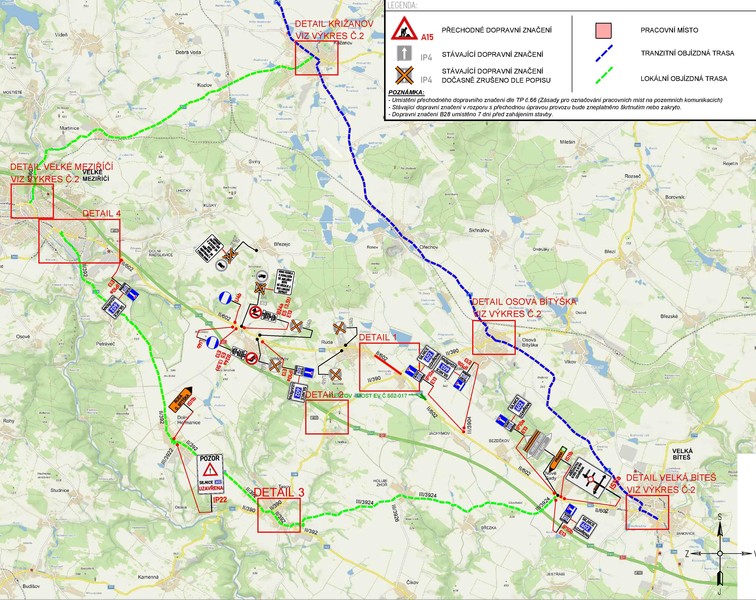Click the A15 roadworks warning sign in legend
The width and height of the screenshot is (756, 600).
pyautogui.click(x=404, y=28)
